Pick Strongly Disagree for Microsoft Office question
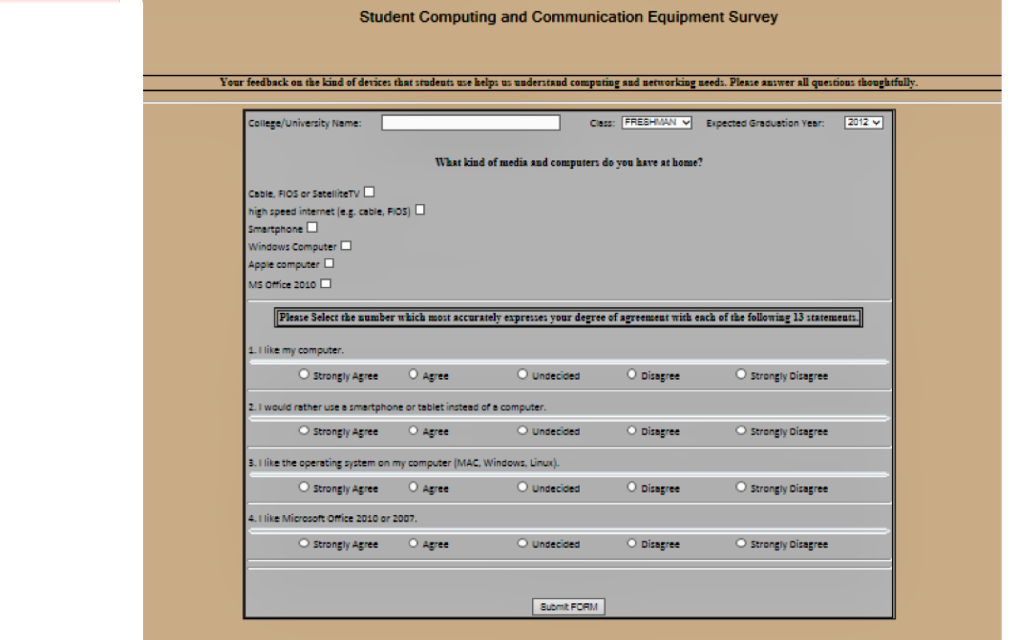 tap(741, 544)
